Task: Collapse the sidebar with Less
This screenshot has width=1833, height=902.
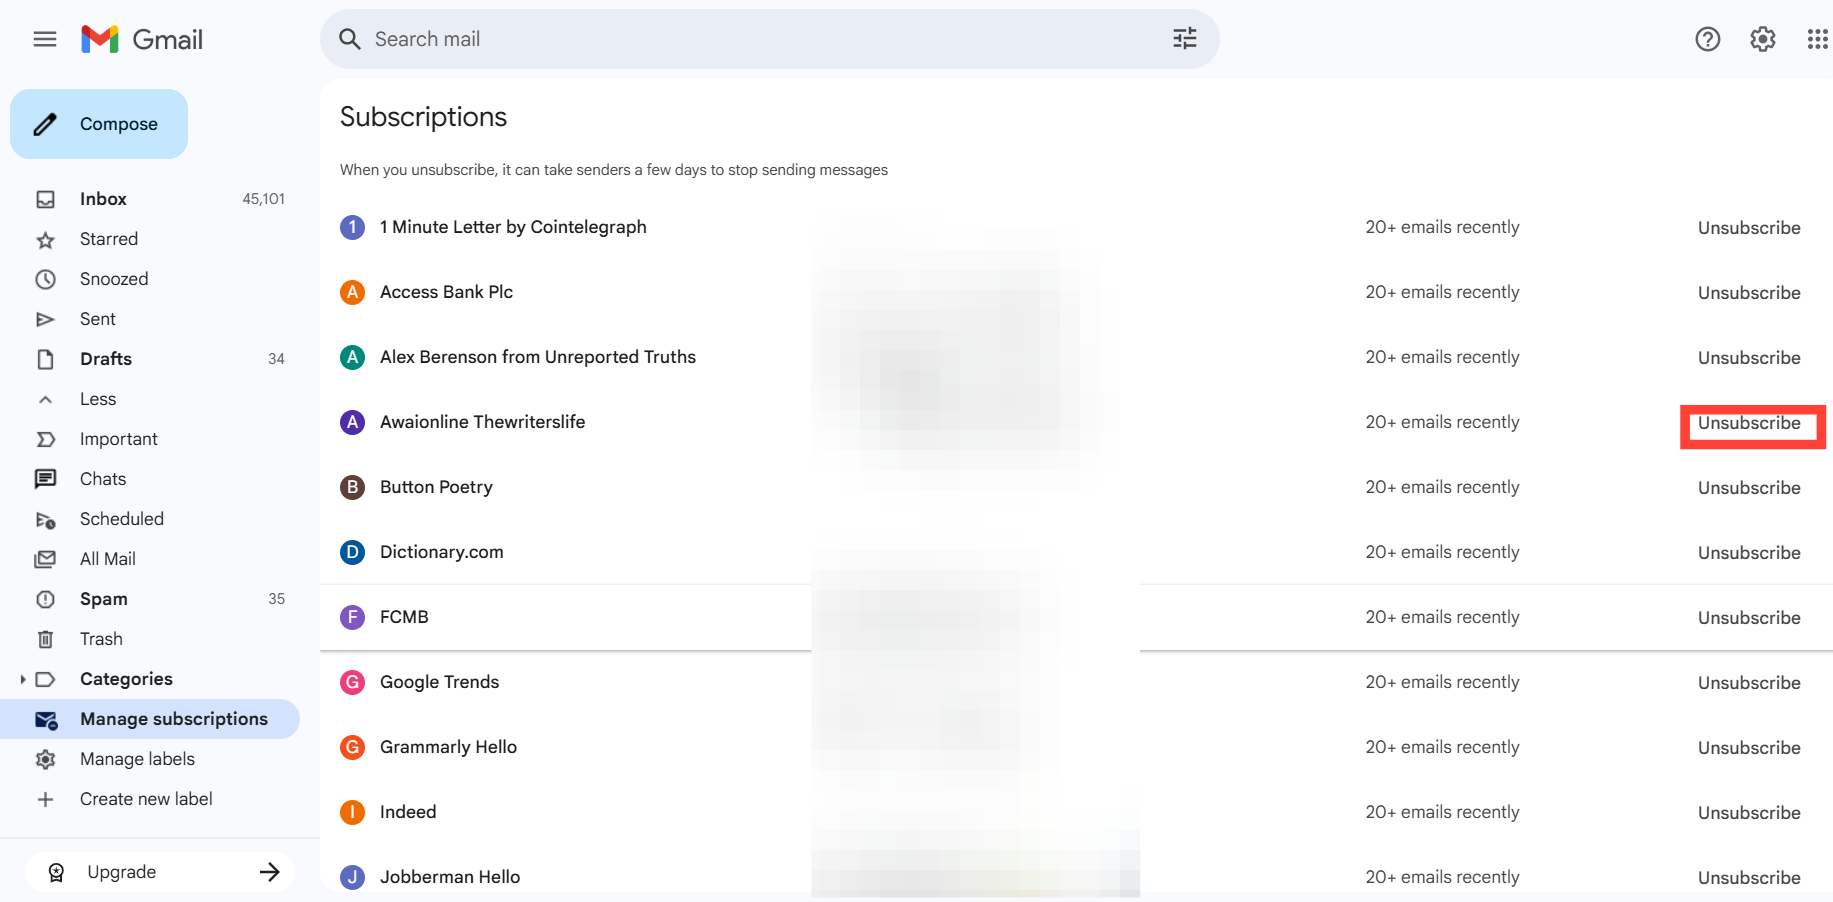Action: pos(98,399)
